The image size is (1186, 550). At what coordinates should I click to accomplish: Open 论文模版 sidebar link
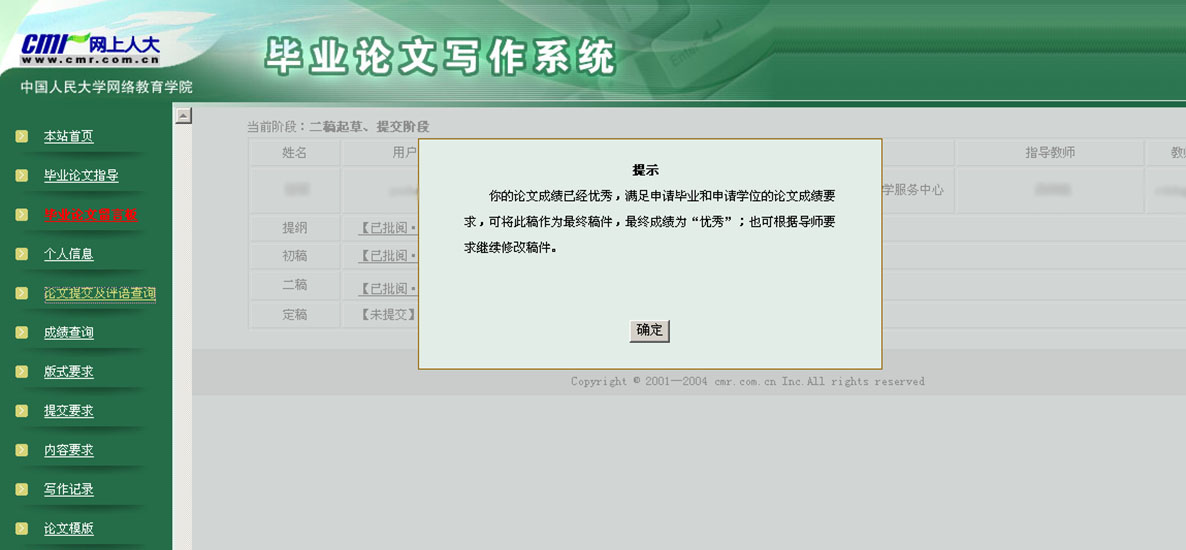pos(69,529)
